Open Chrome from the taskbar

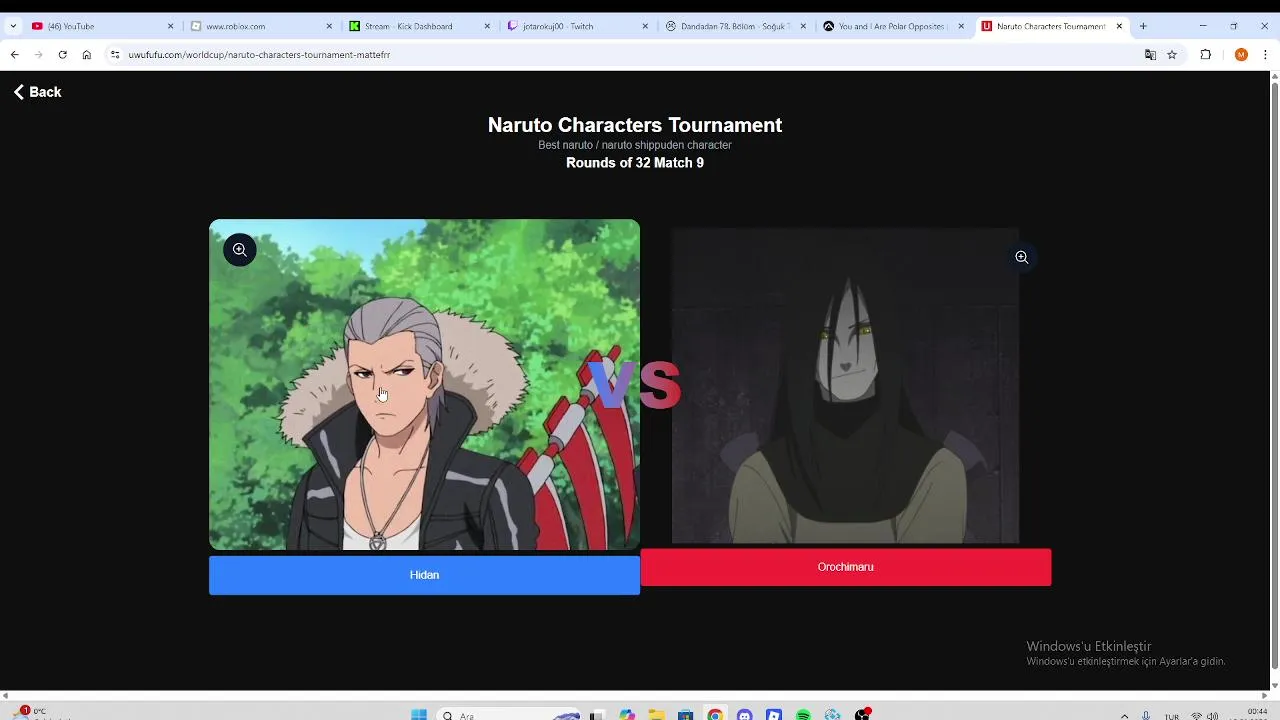click(x=715, y=714)
